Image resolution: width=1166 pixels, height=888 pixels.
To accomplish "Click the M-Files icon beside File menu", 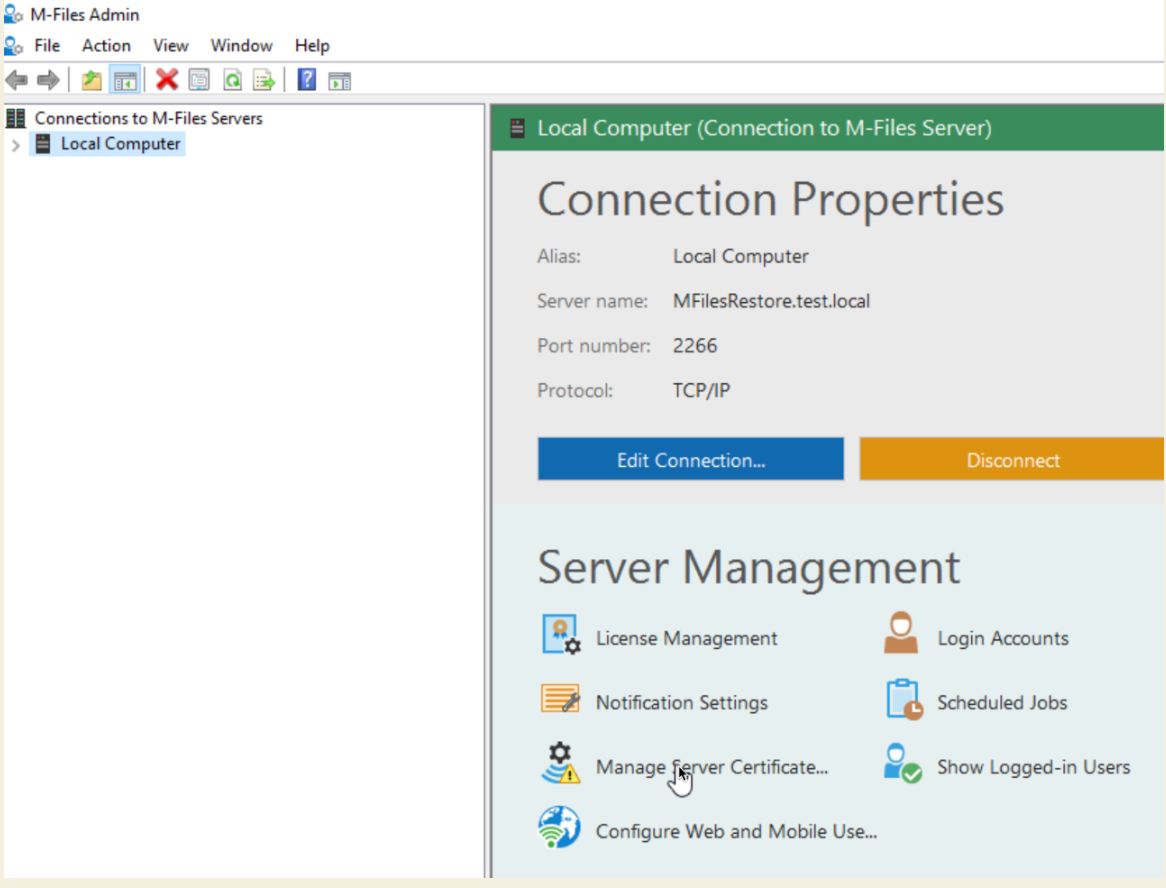I will [13, 46].
